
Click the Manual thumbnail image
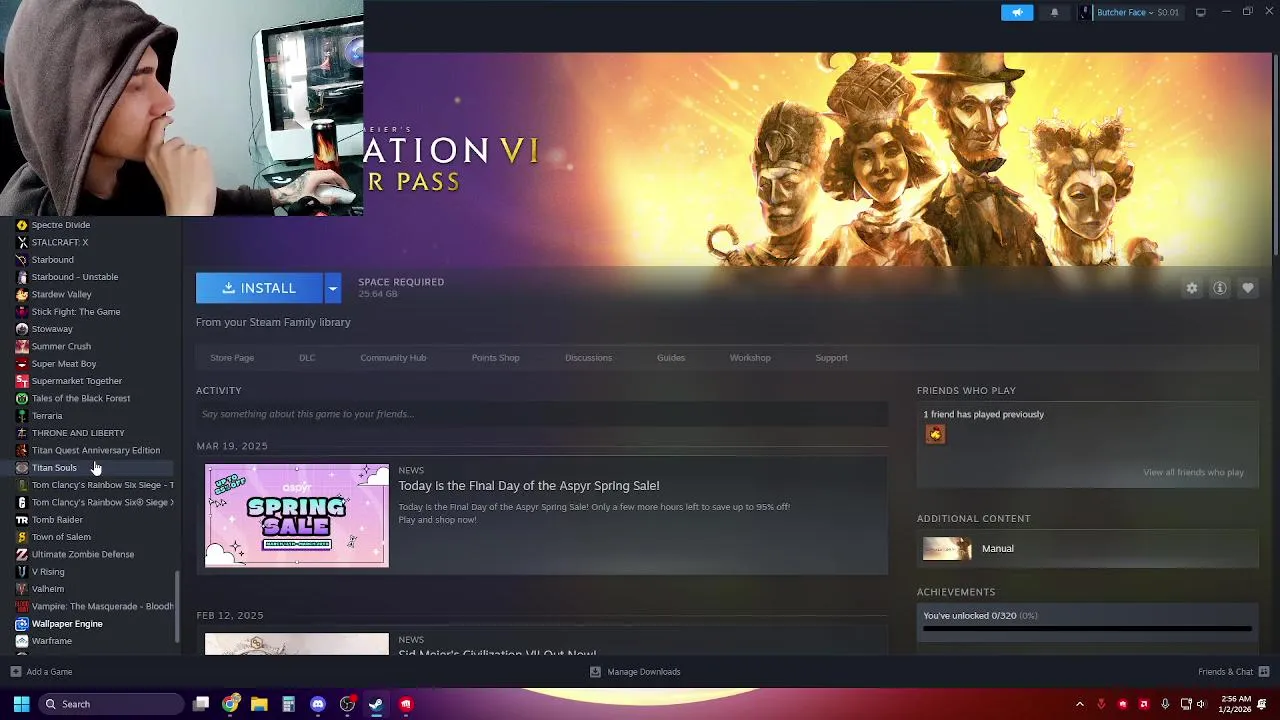point(947,548)
